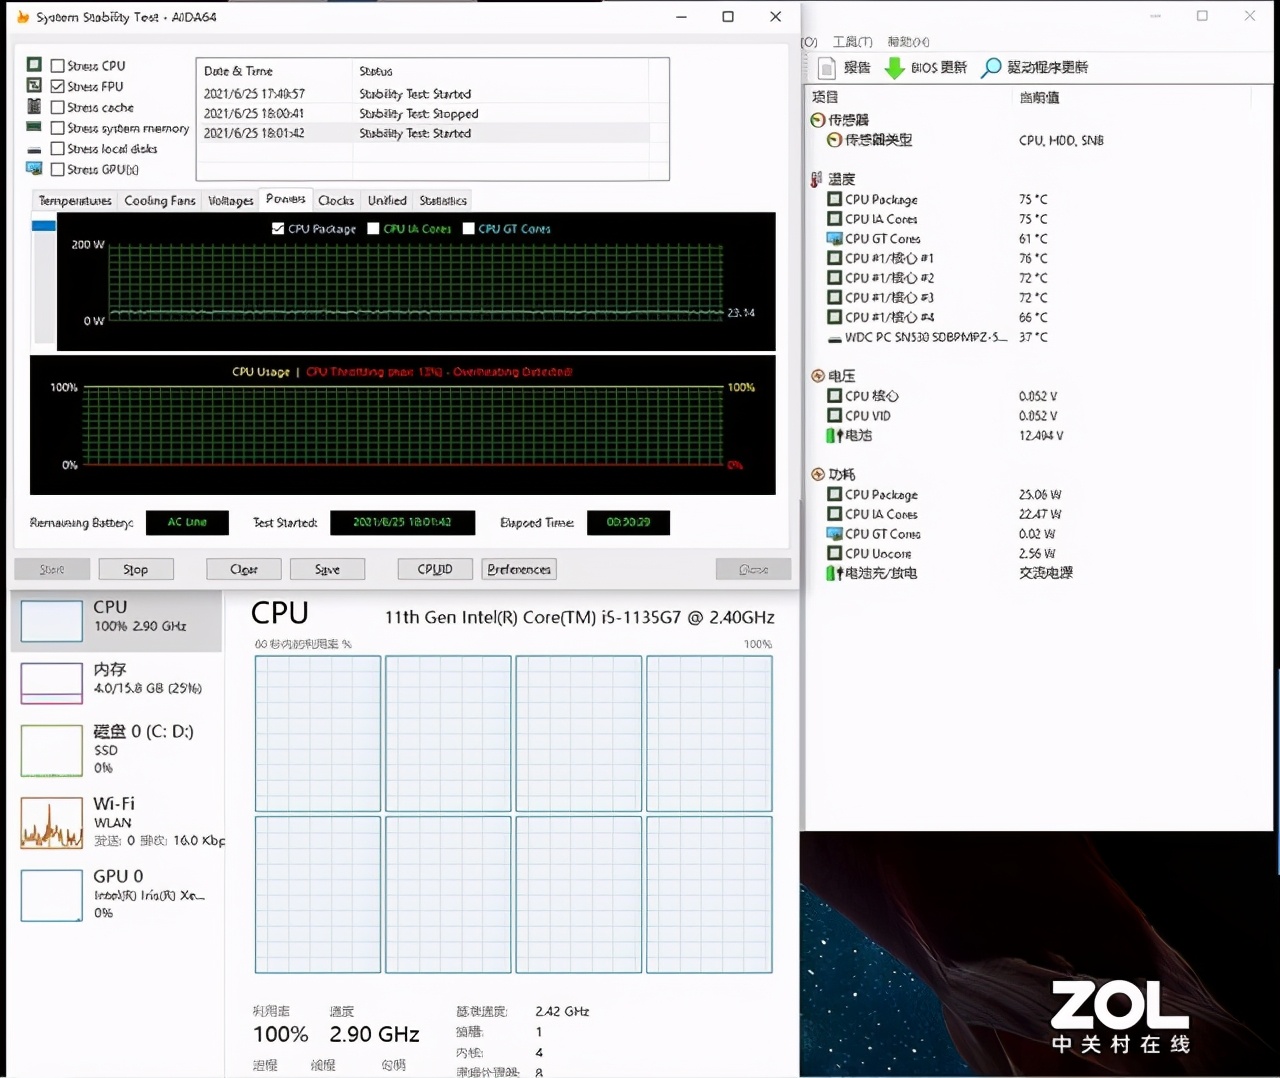Screen dimensions: 1280x1078
Task: Click the disk icon beside Stress local disks
Action: [34, 149]
